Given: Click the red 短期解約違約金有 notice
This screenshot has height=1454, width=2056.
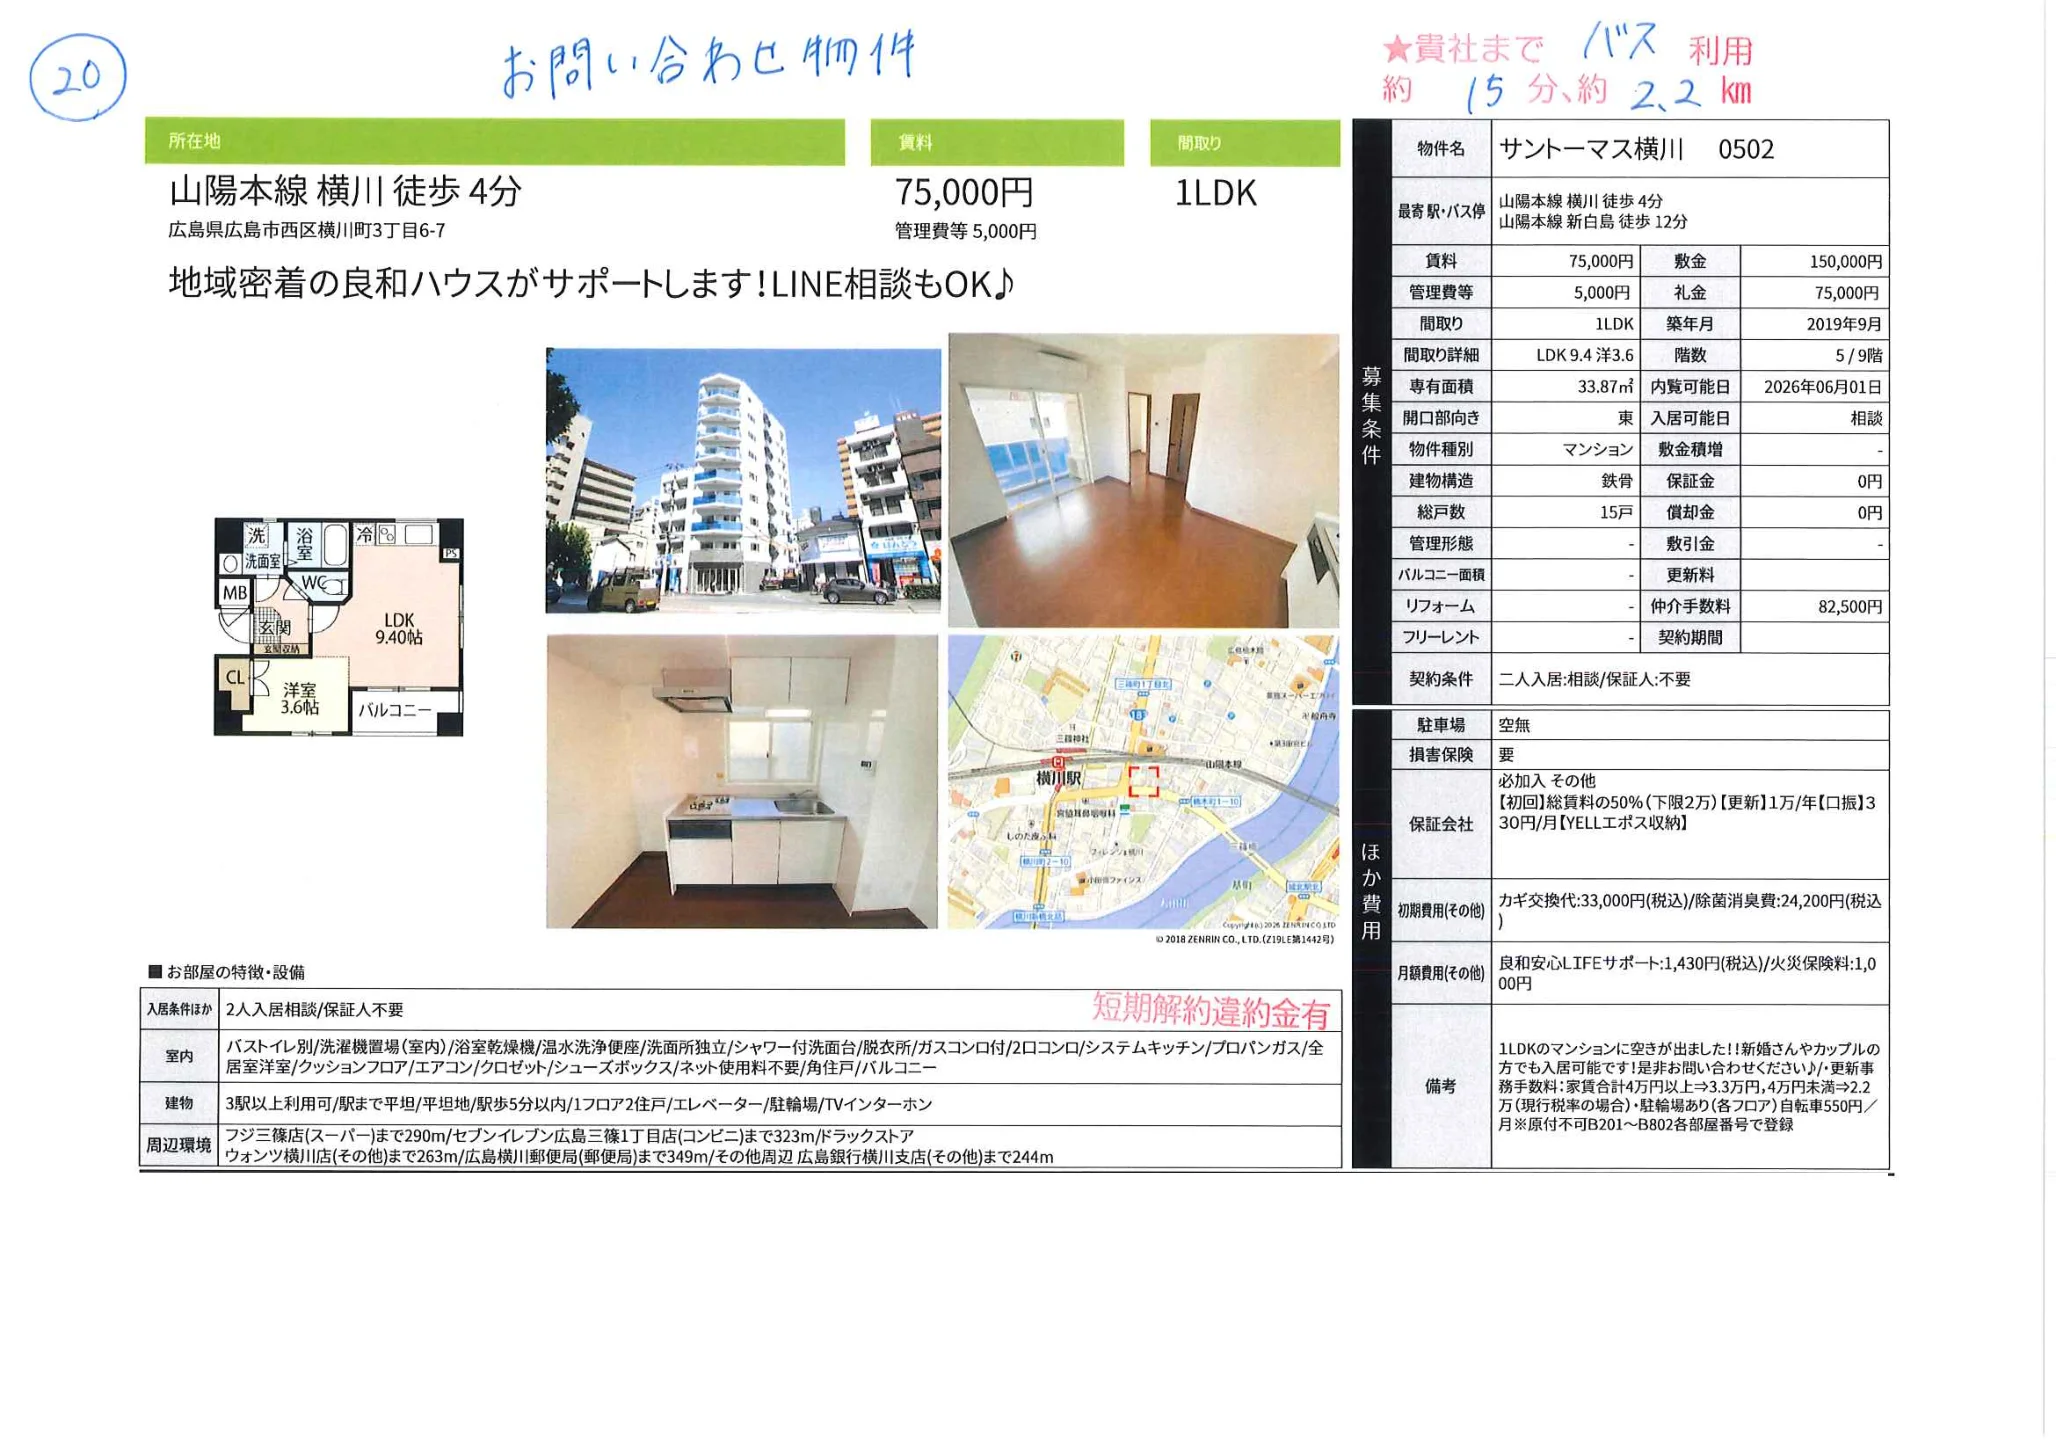Looking at the screenshot, I should click(1210, 1011).
